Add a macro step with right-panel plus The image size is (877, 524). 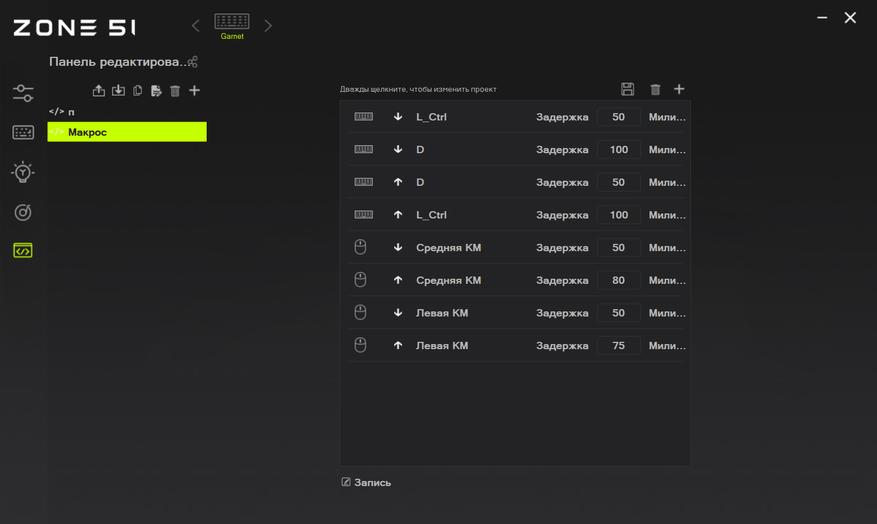679,89
